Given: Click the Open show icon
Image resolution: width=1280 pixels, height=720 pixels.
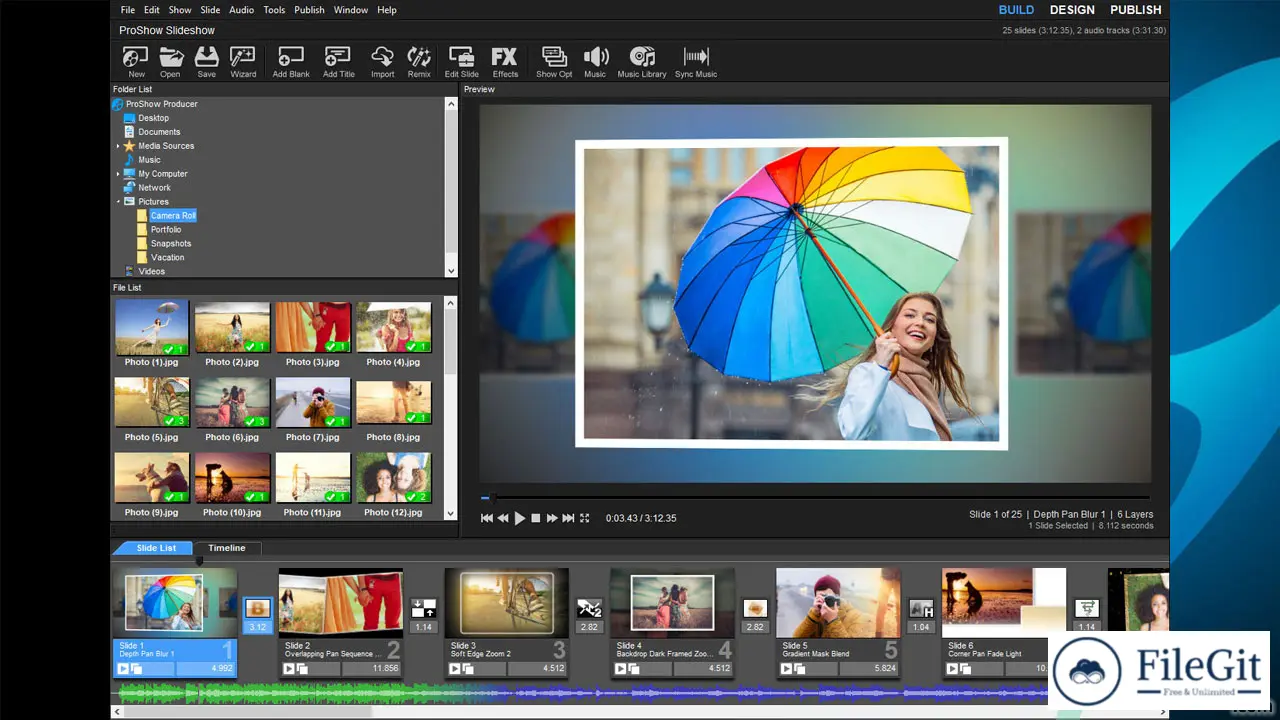Looking at the screenshot, I should pyautogui.click(x=171, y=61).
